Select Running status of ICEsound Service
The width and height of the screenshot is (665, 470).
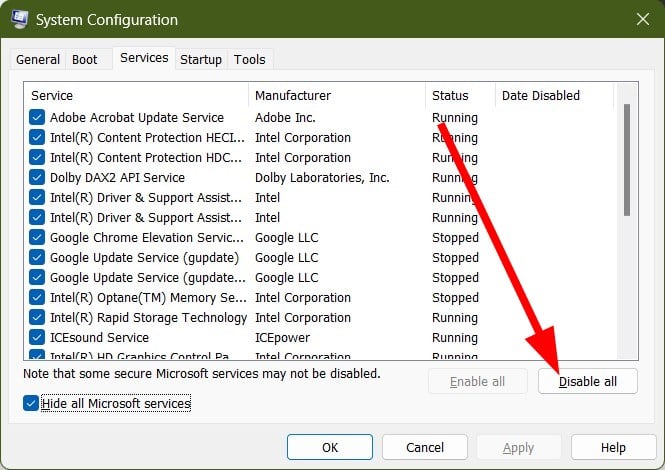point(455,338)
